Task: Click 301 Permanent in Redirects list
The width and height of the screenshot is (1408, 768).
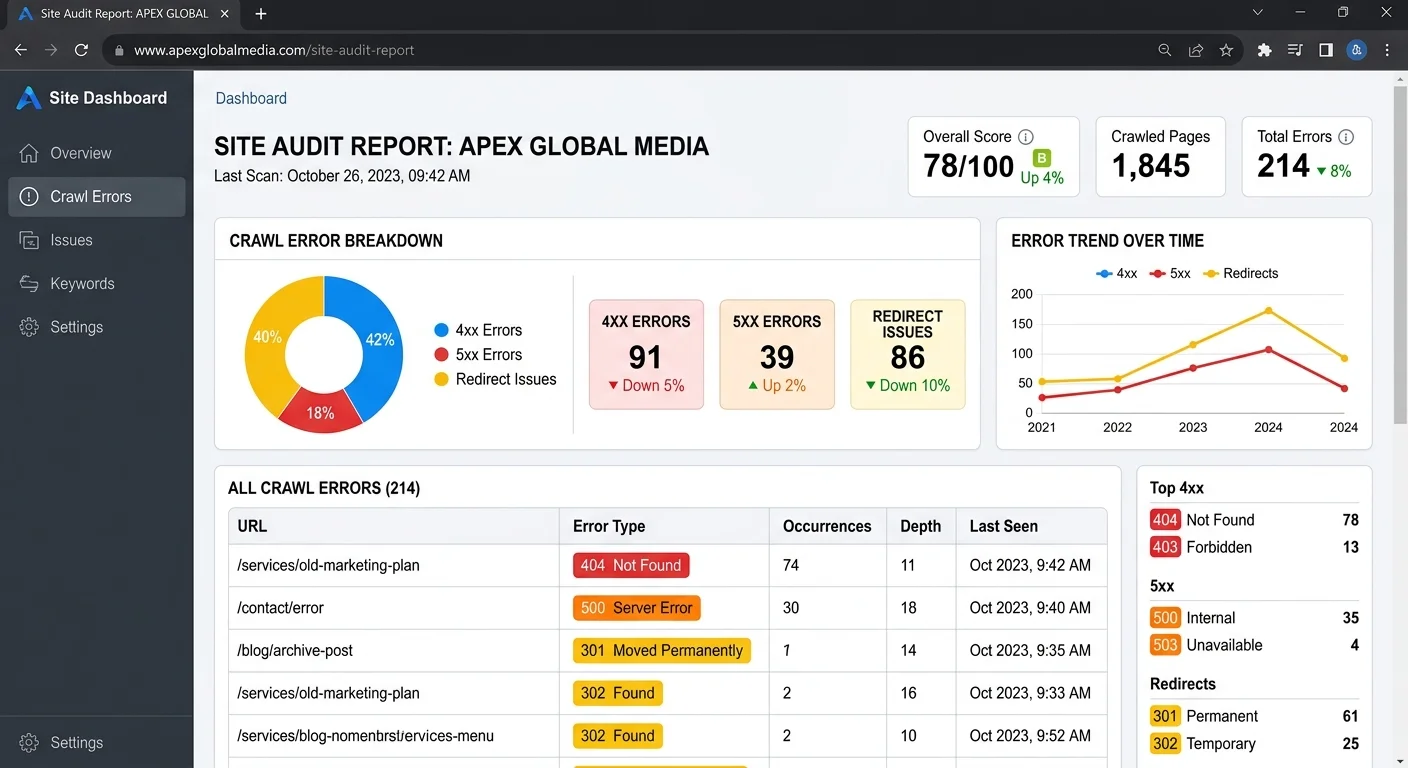Action: 1254,716
